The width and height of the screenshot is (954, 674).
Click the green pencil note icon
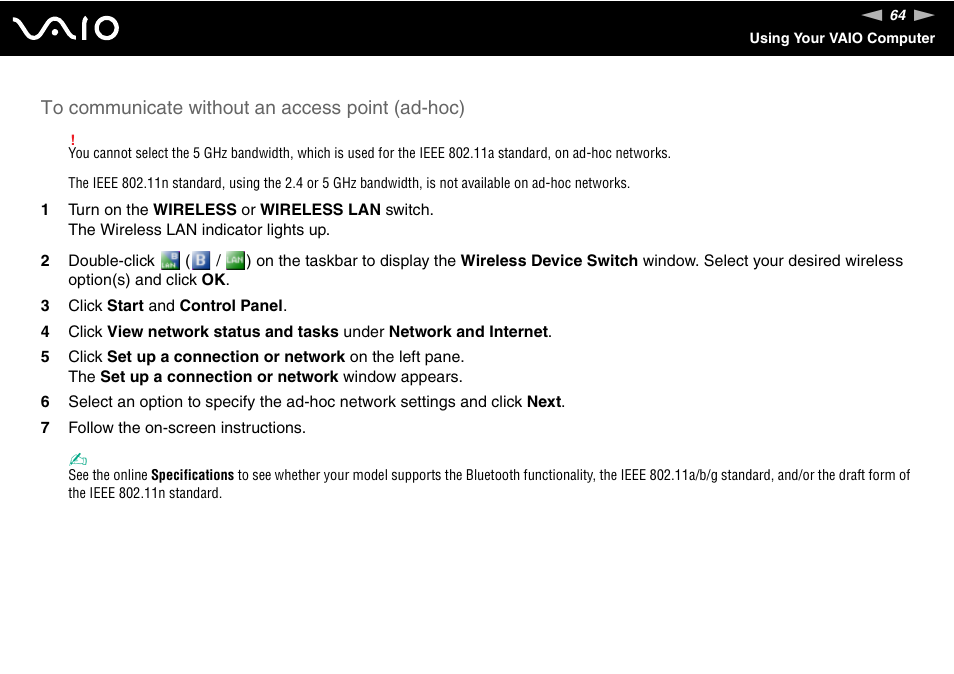[78, 459]
